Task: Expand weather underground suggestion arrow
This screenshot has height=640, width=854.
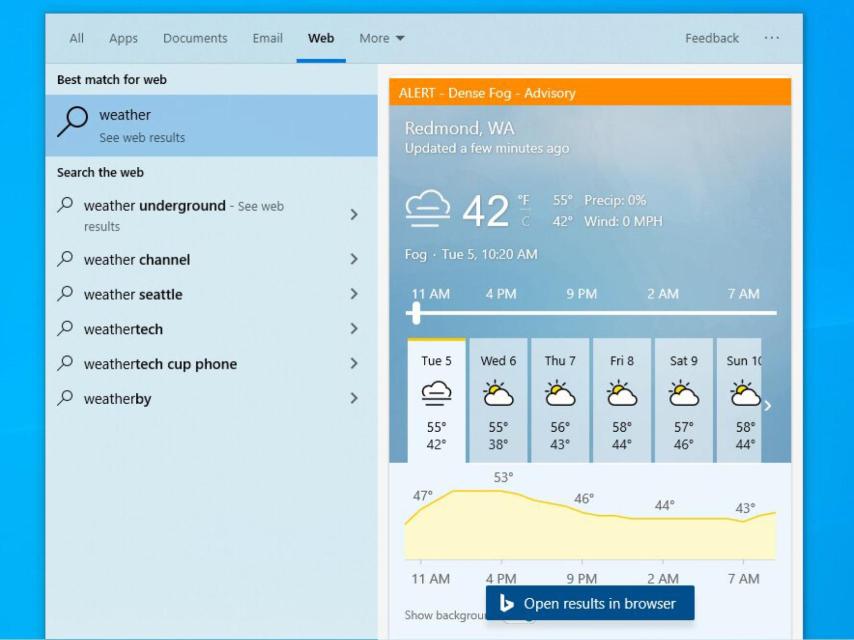Action: [354, 214]
